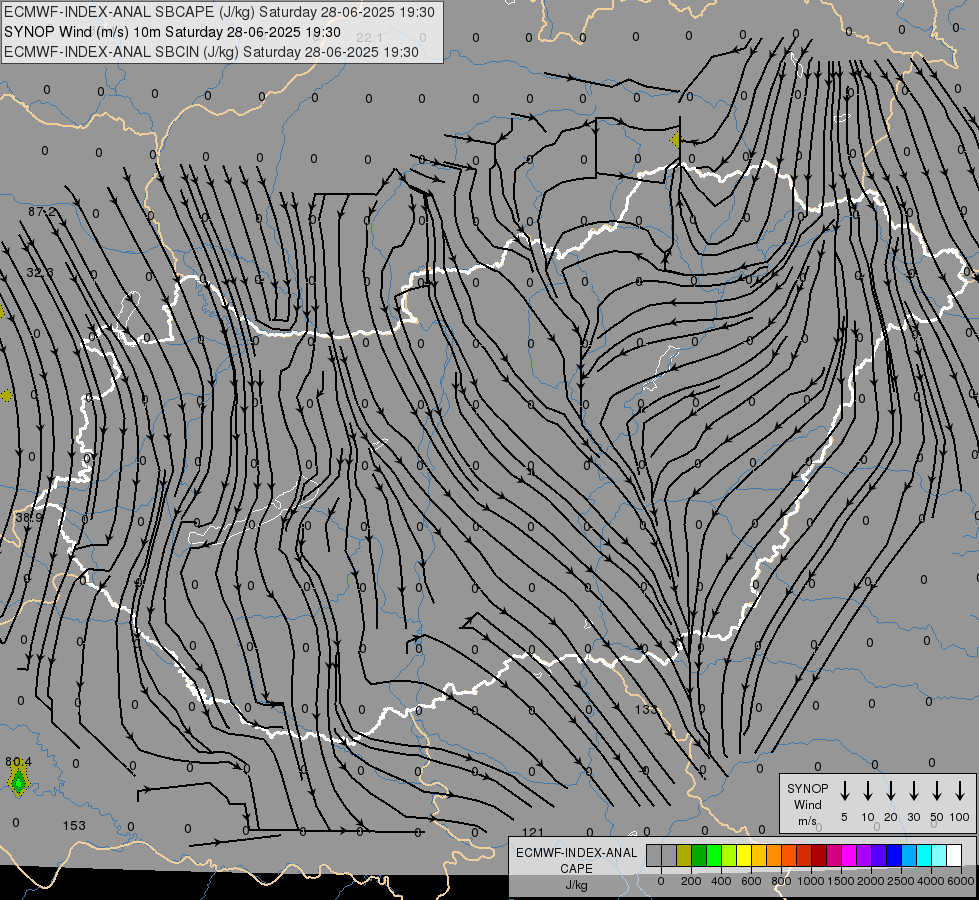The width and height of the screenshot is (979, 900).
Task: Pick the white CAPE legend swatch
Action: (954, 855)
